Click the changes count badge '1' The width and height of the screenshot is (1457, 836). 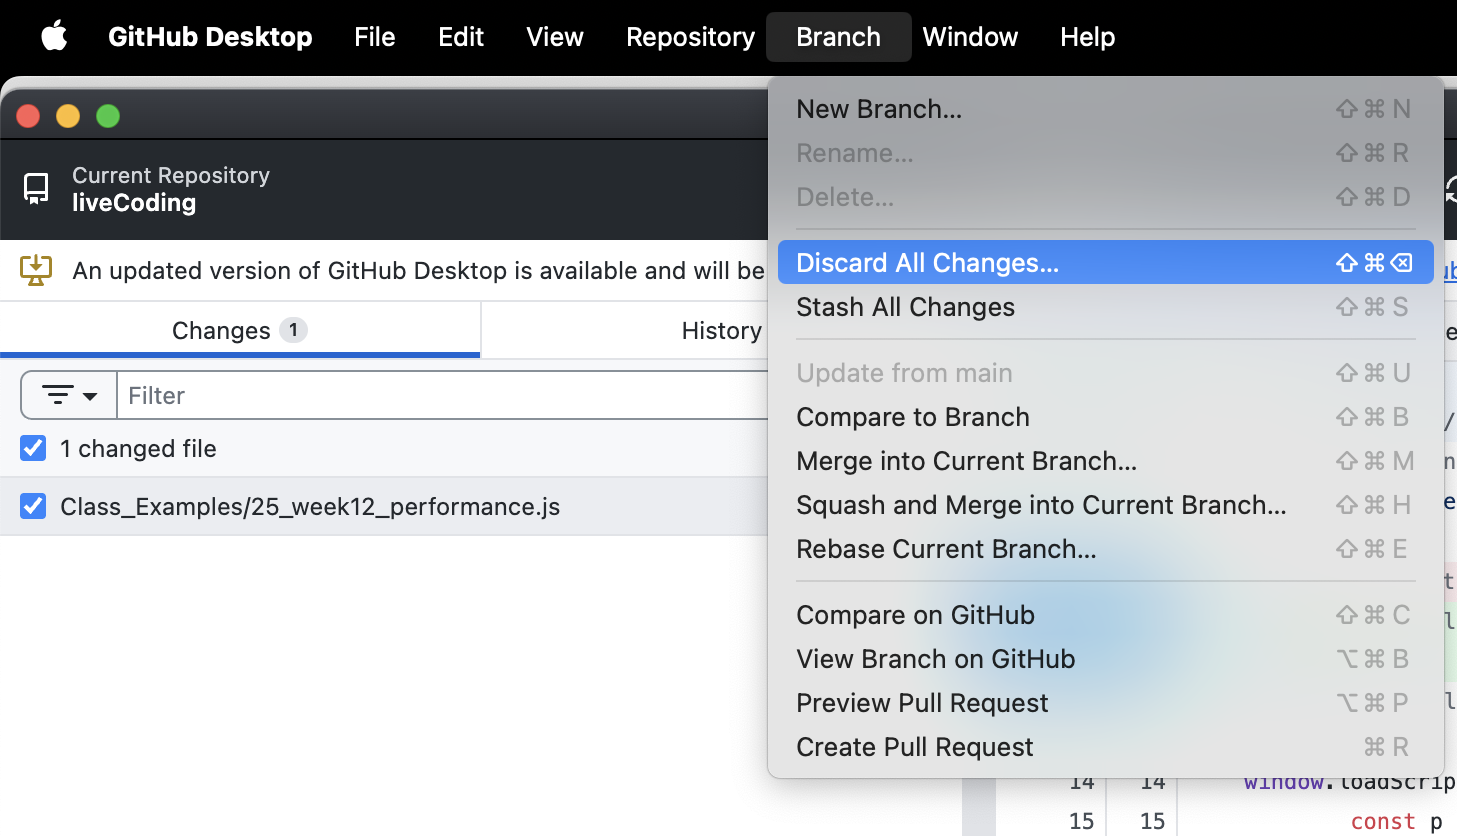(x=293, y=330)
